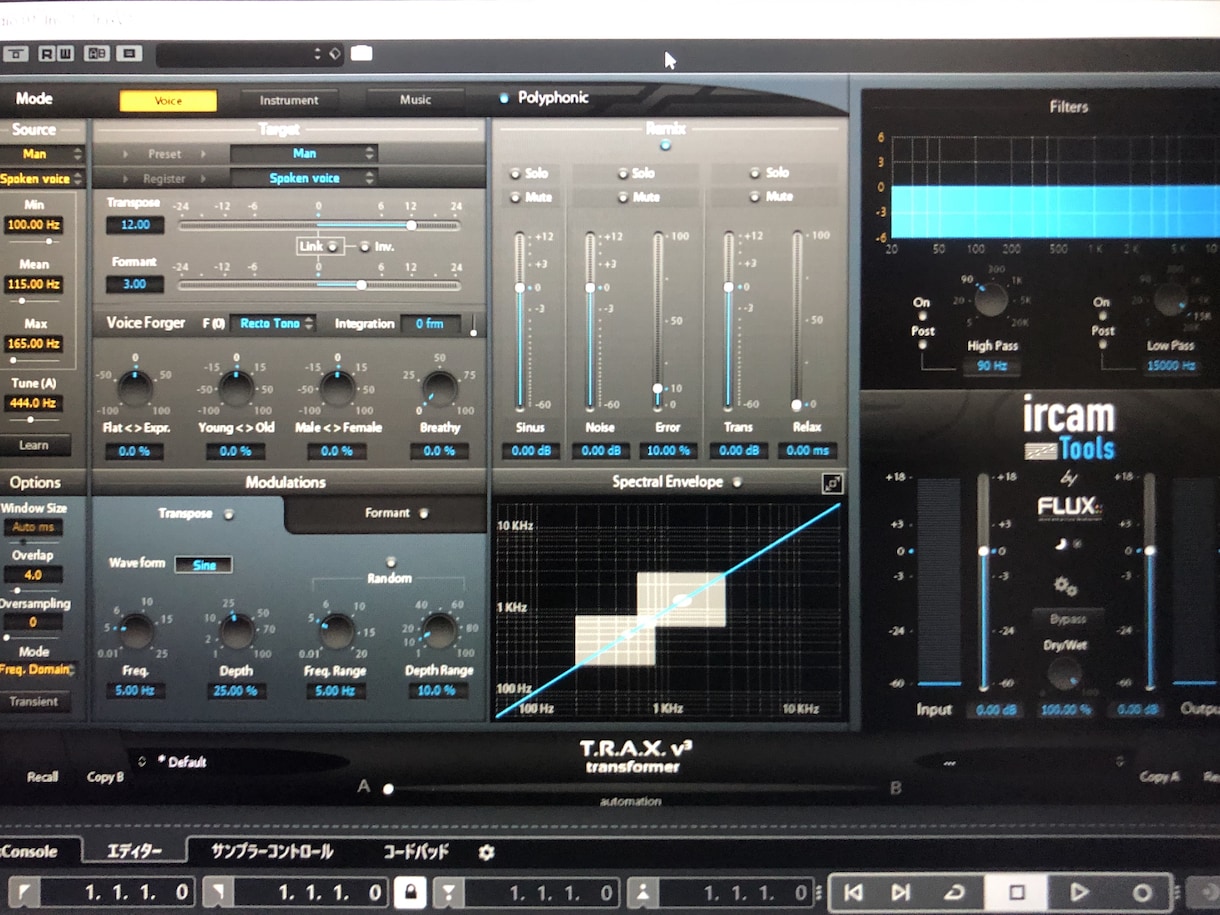Enable the Random modulation toggle

[390, 562]
